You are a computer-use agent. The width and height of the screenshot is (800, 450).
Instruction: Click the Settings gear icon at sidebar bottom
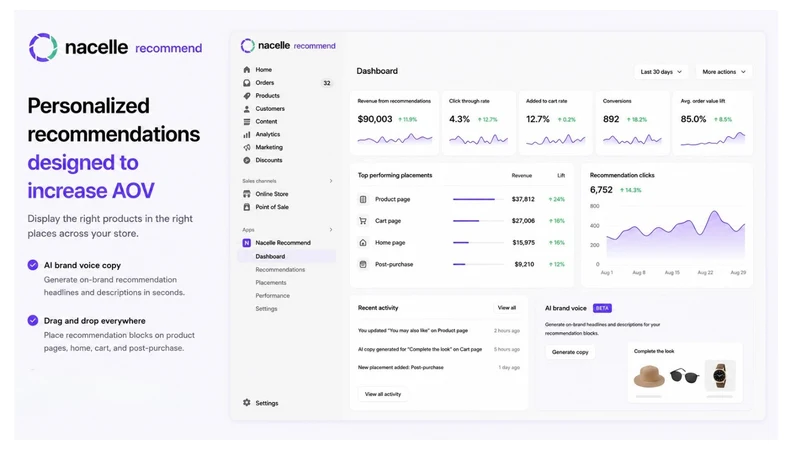247,403
